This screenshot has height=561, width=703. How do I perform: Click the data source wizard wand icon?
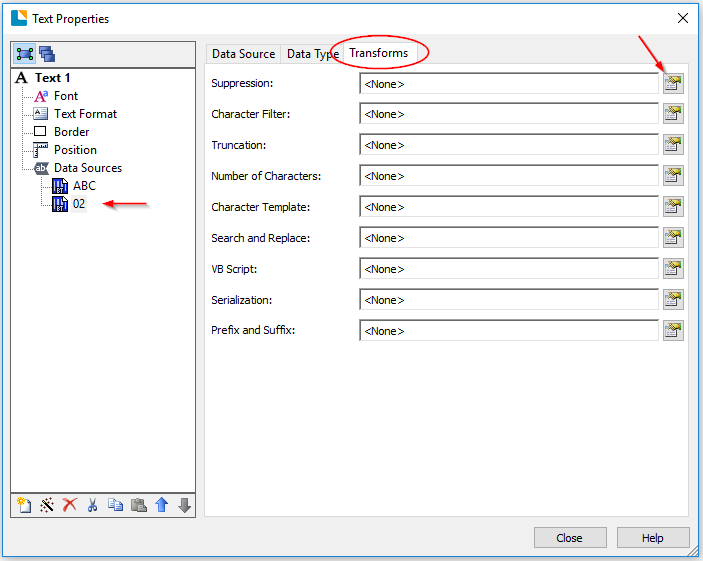47,505
